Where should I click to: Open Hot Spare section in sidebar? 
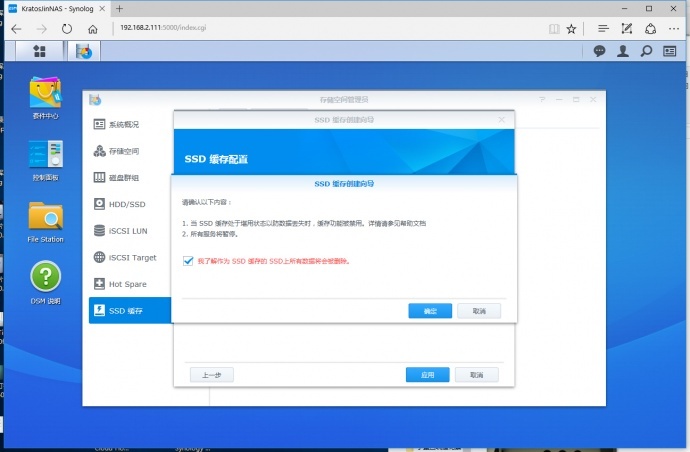[129, 284]
